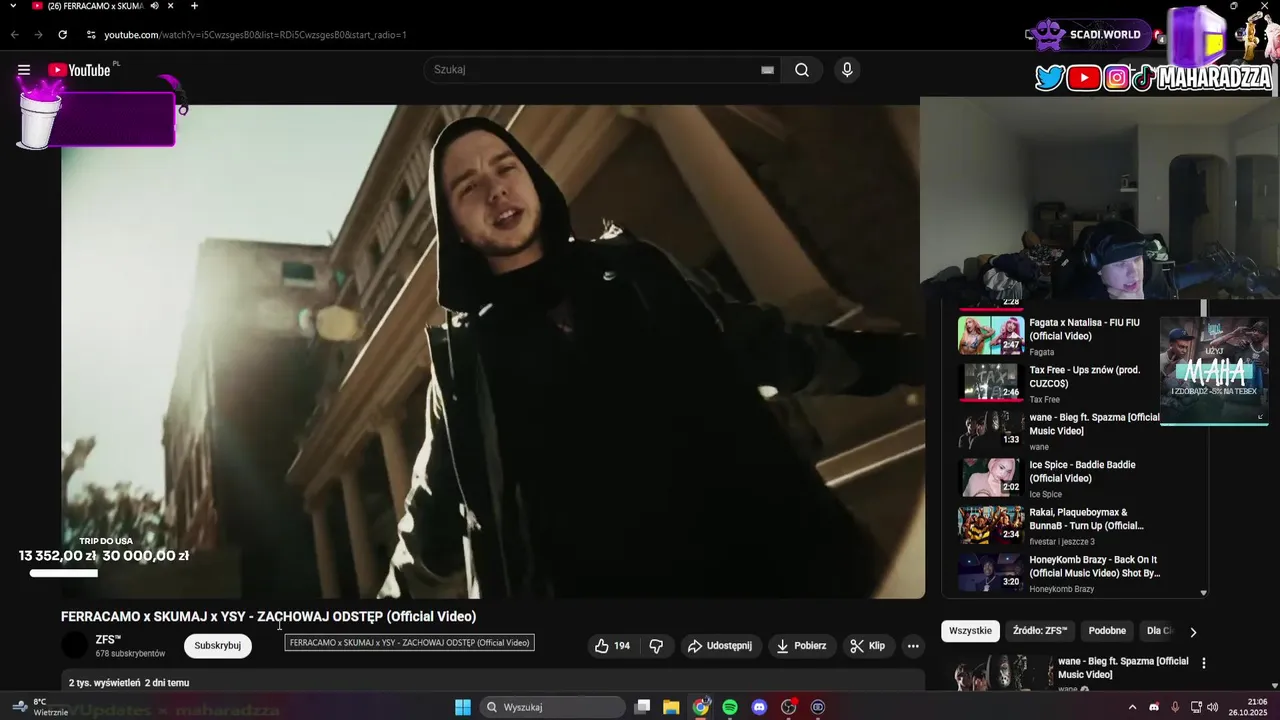1280x720 pixels.
Task: Like the video with 194 likes
Action: (x=612, y=646)
